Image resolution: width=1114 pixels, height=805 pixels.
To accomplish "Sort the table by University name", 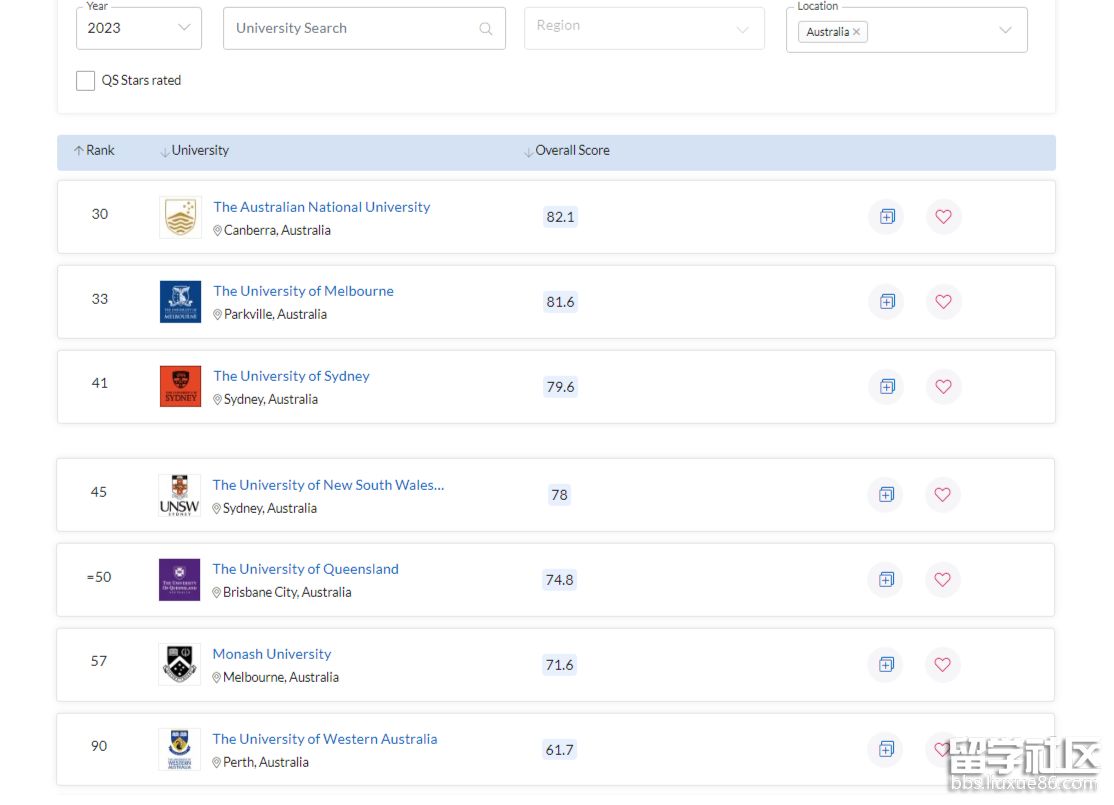I will [195, 151].
